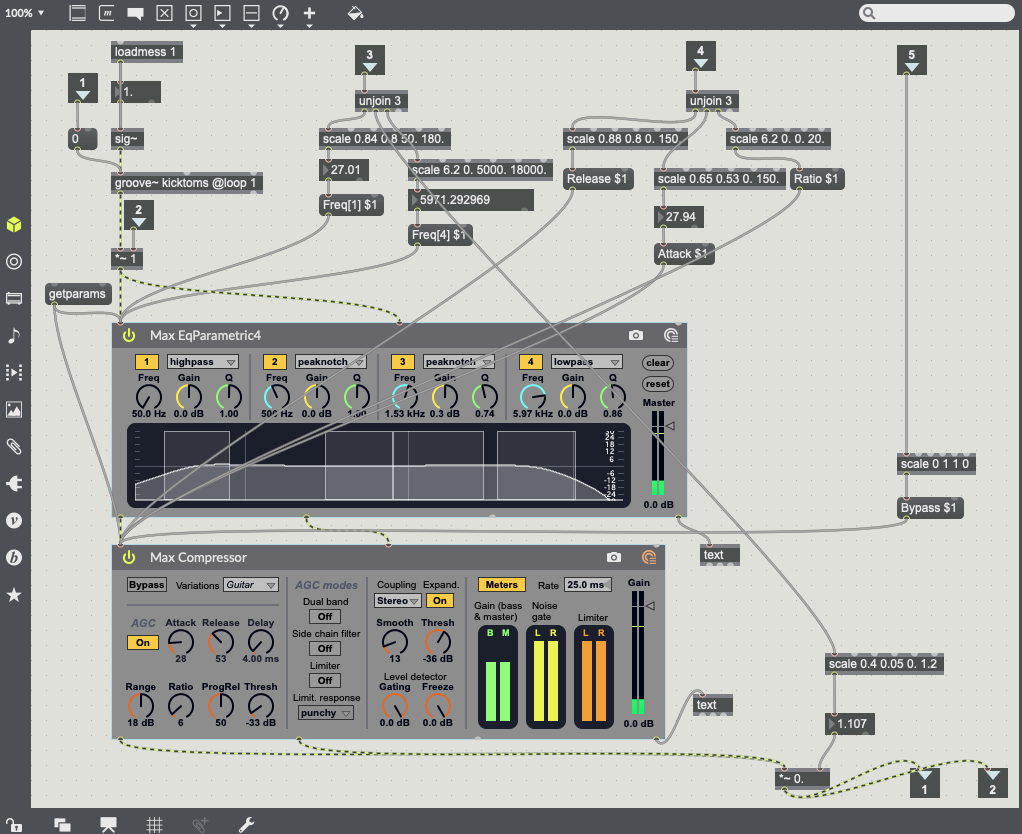Open the Plug-ins browser in sidebar
Screen dimensions: 1022x834
(14, 483)
